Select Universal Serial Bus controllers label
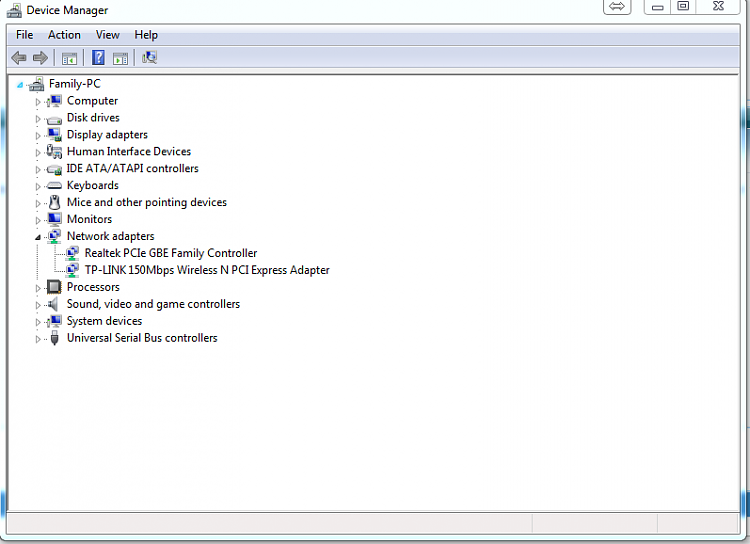Screen dimensions: 750x544 click(142, 338)
